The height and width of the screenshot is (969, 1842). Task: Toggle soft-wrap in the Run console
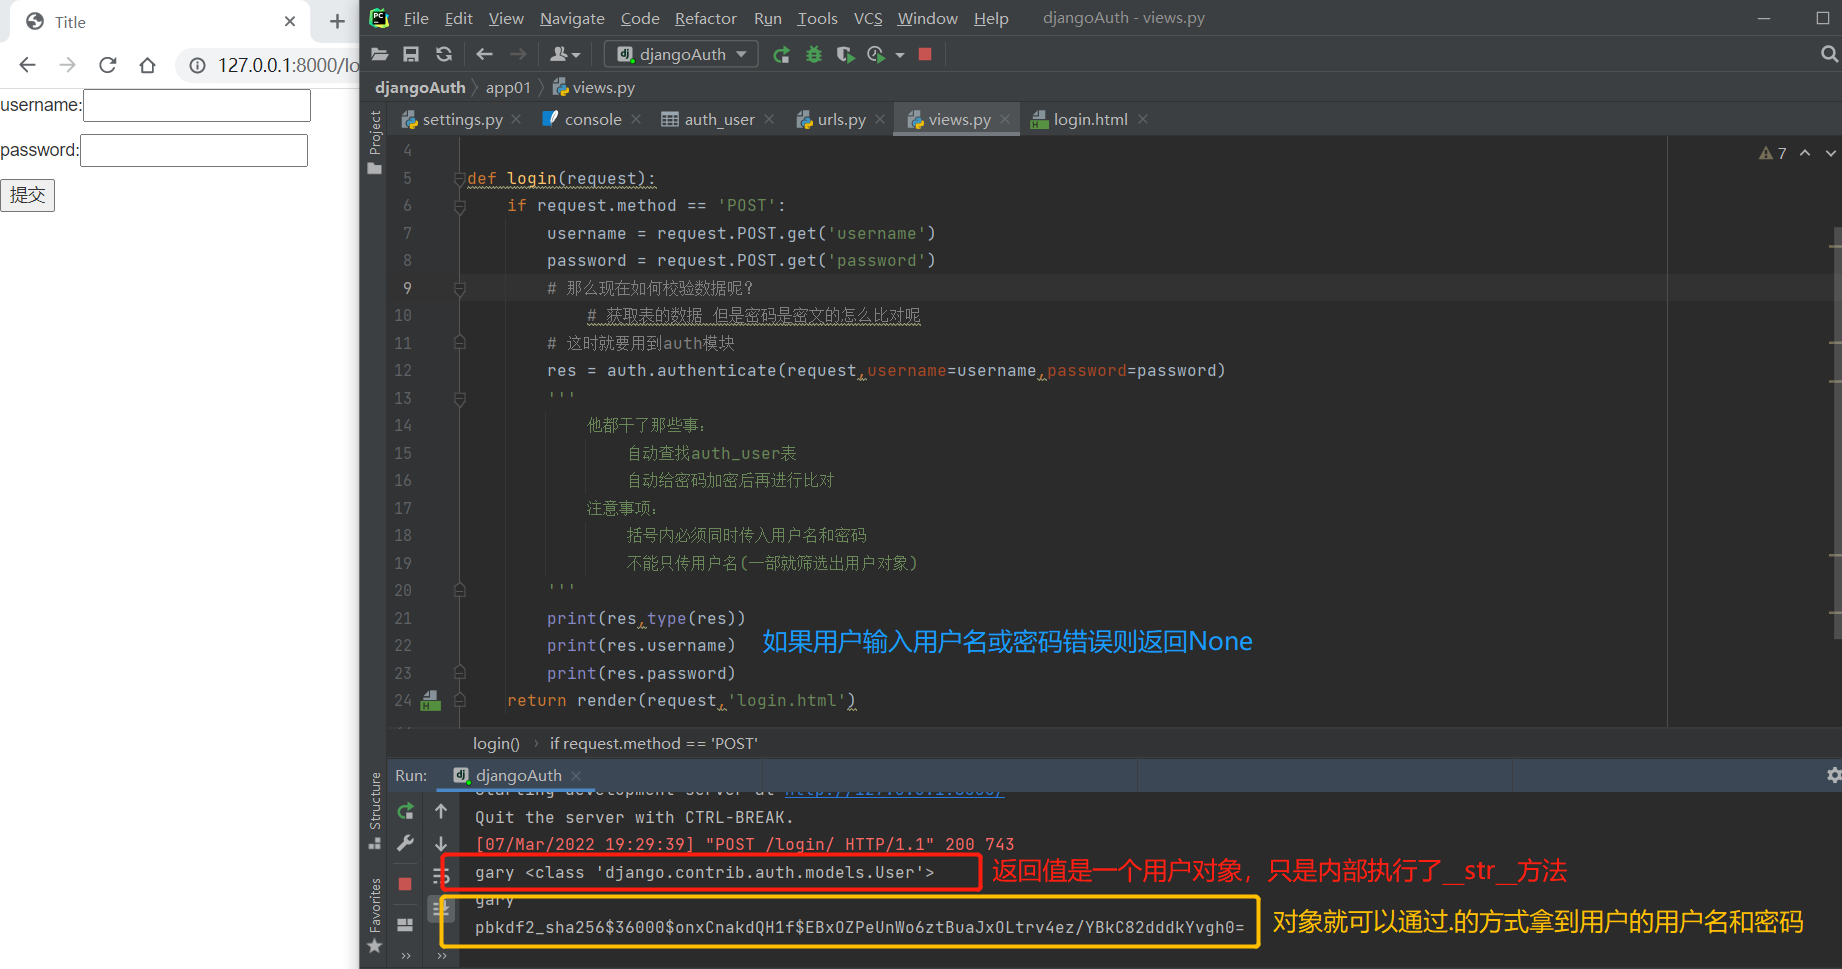(x=441, y=876)
